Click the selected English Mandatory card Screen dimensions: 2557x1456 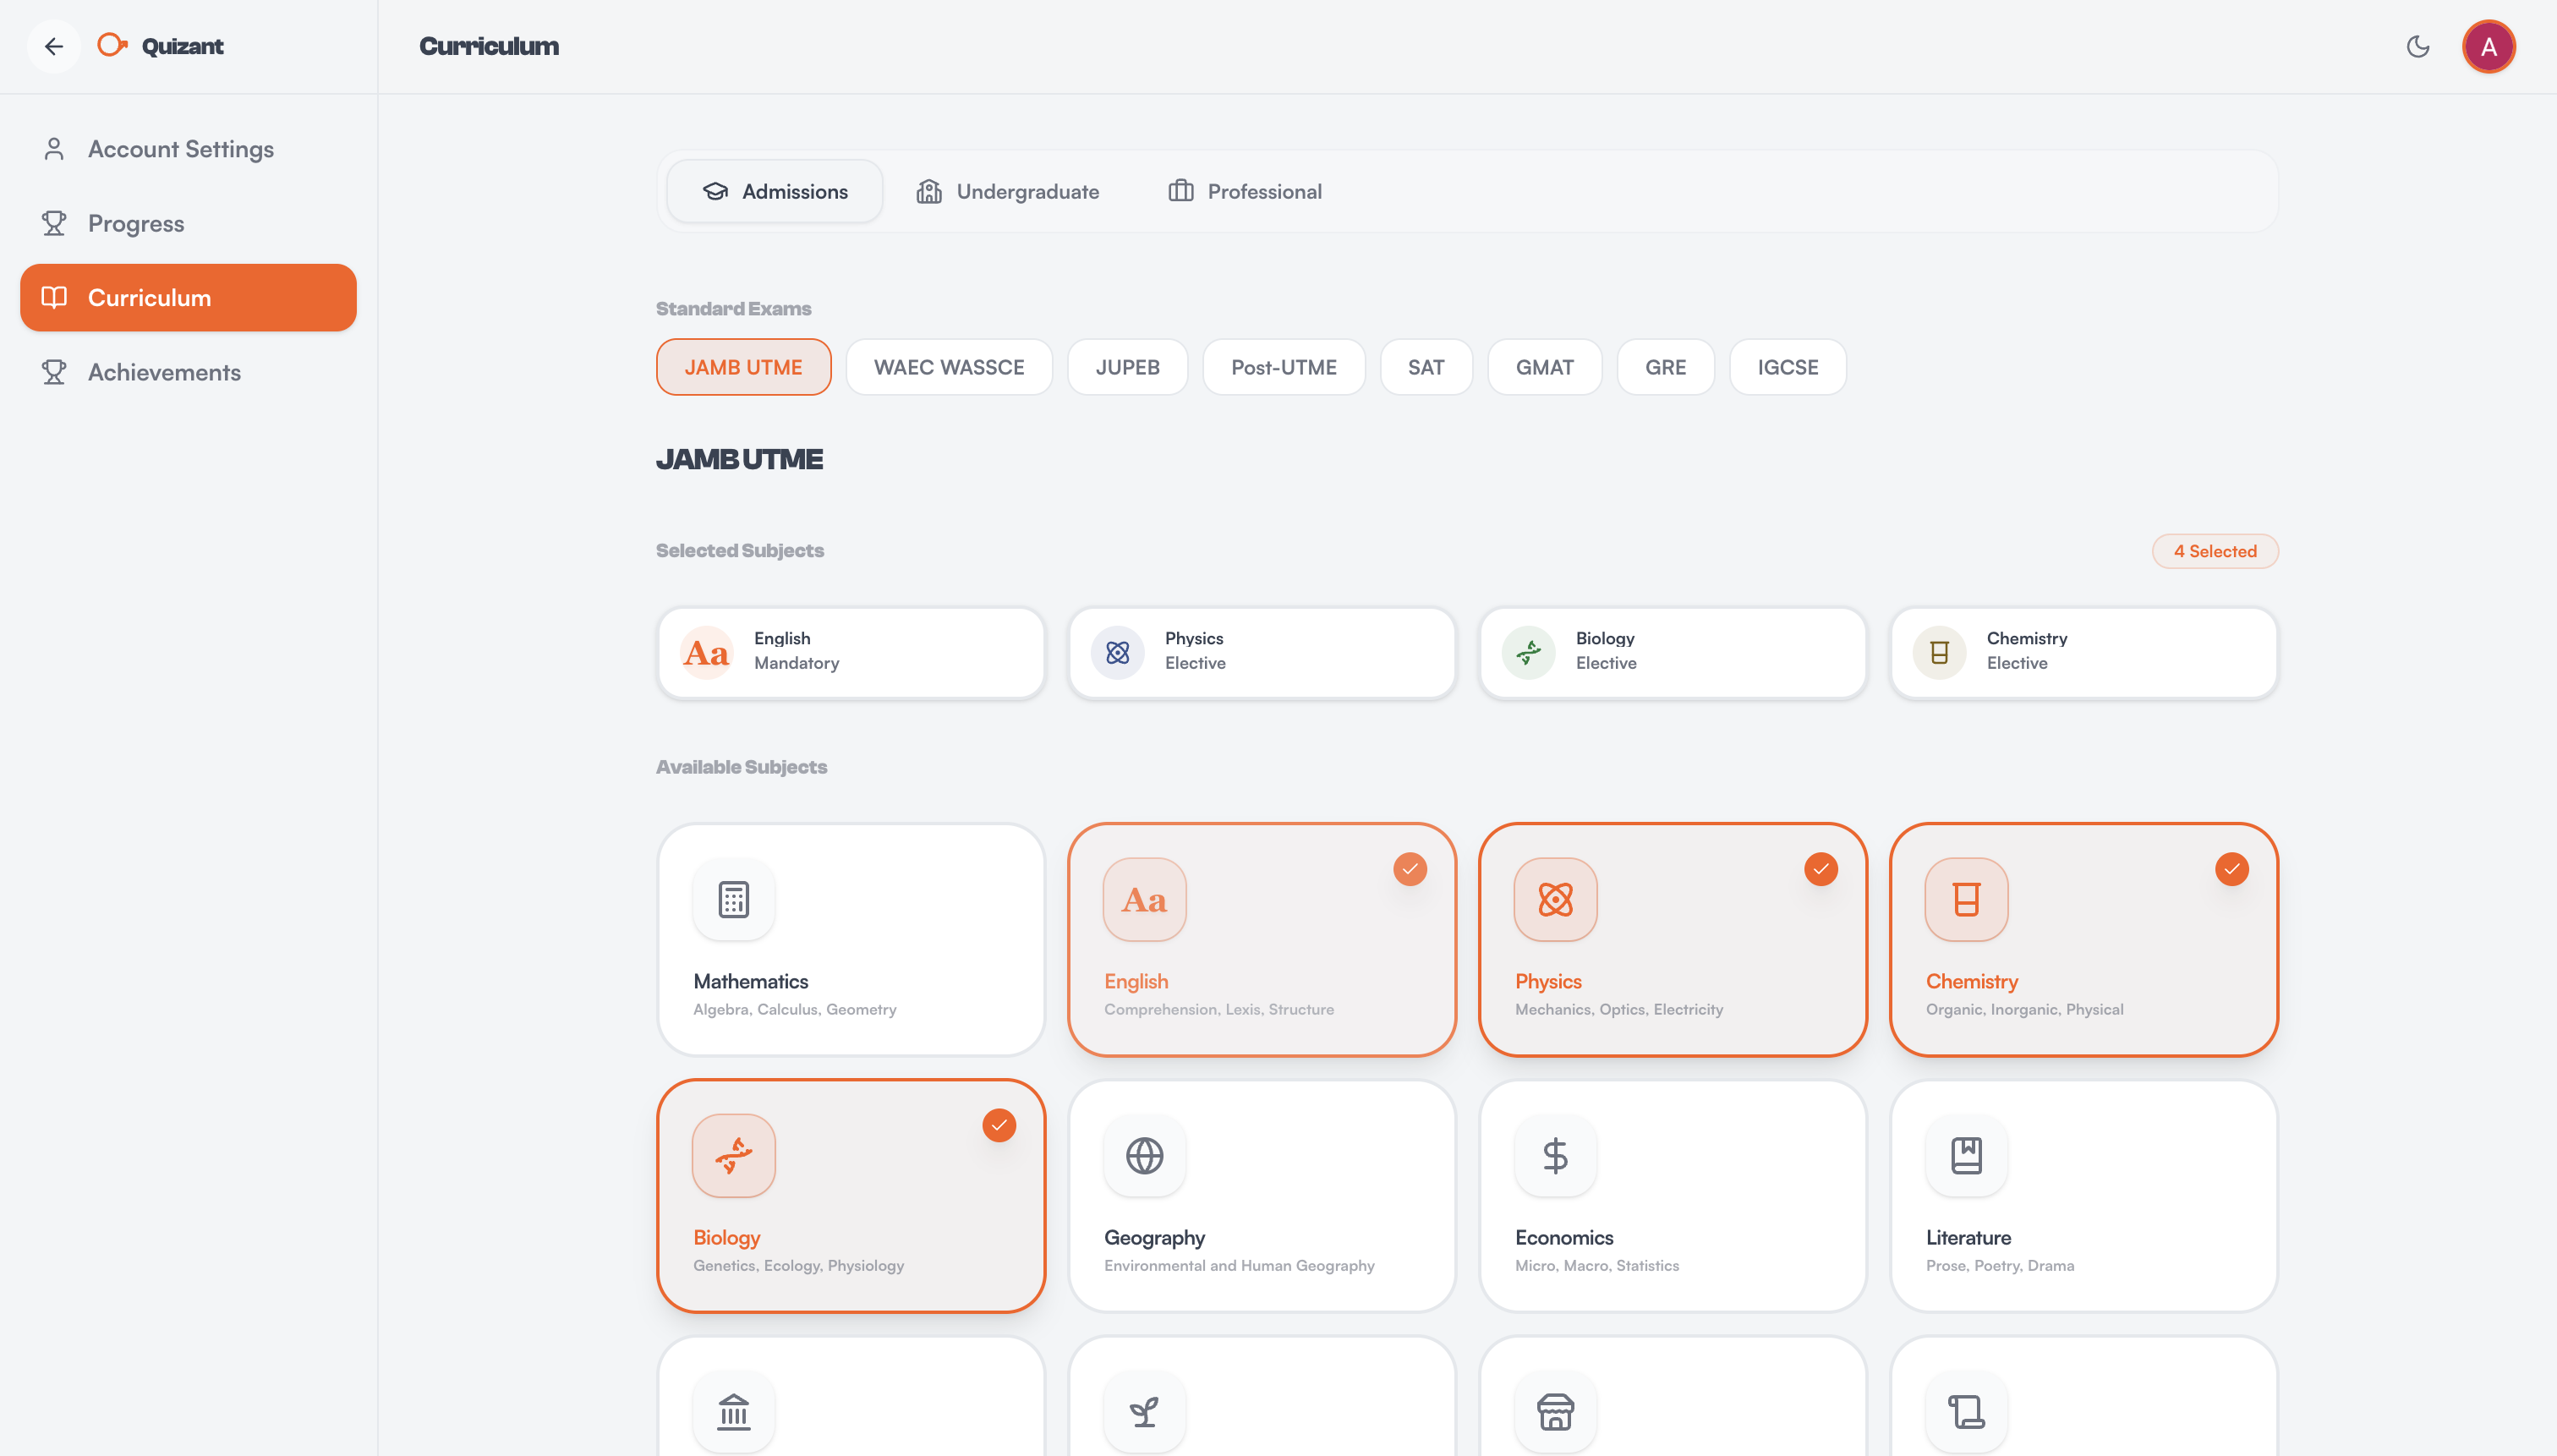coord(851,653)
